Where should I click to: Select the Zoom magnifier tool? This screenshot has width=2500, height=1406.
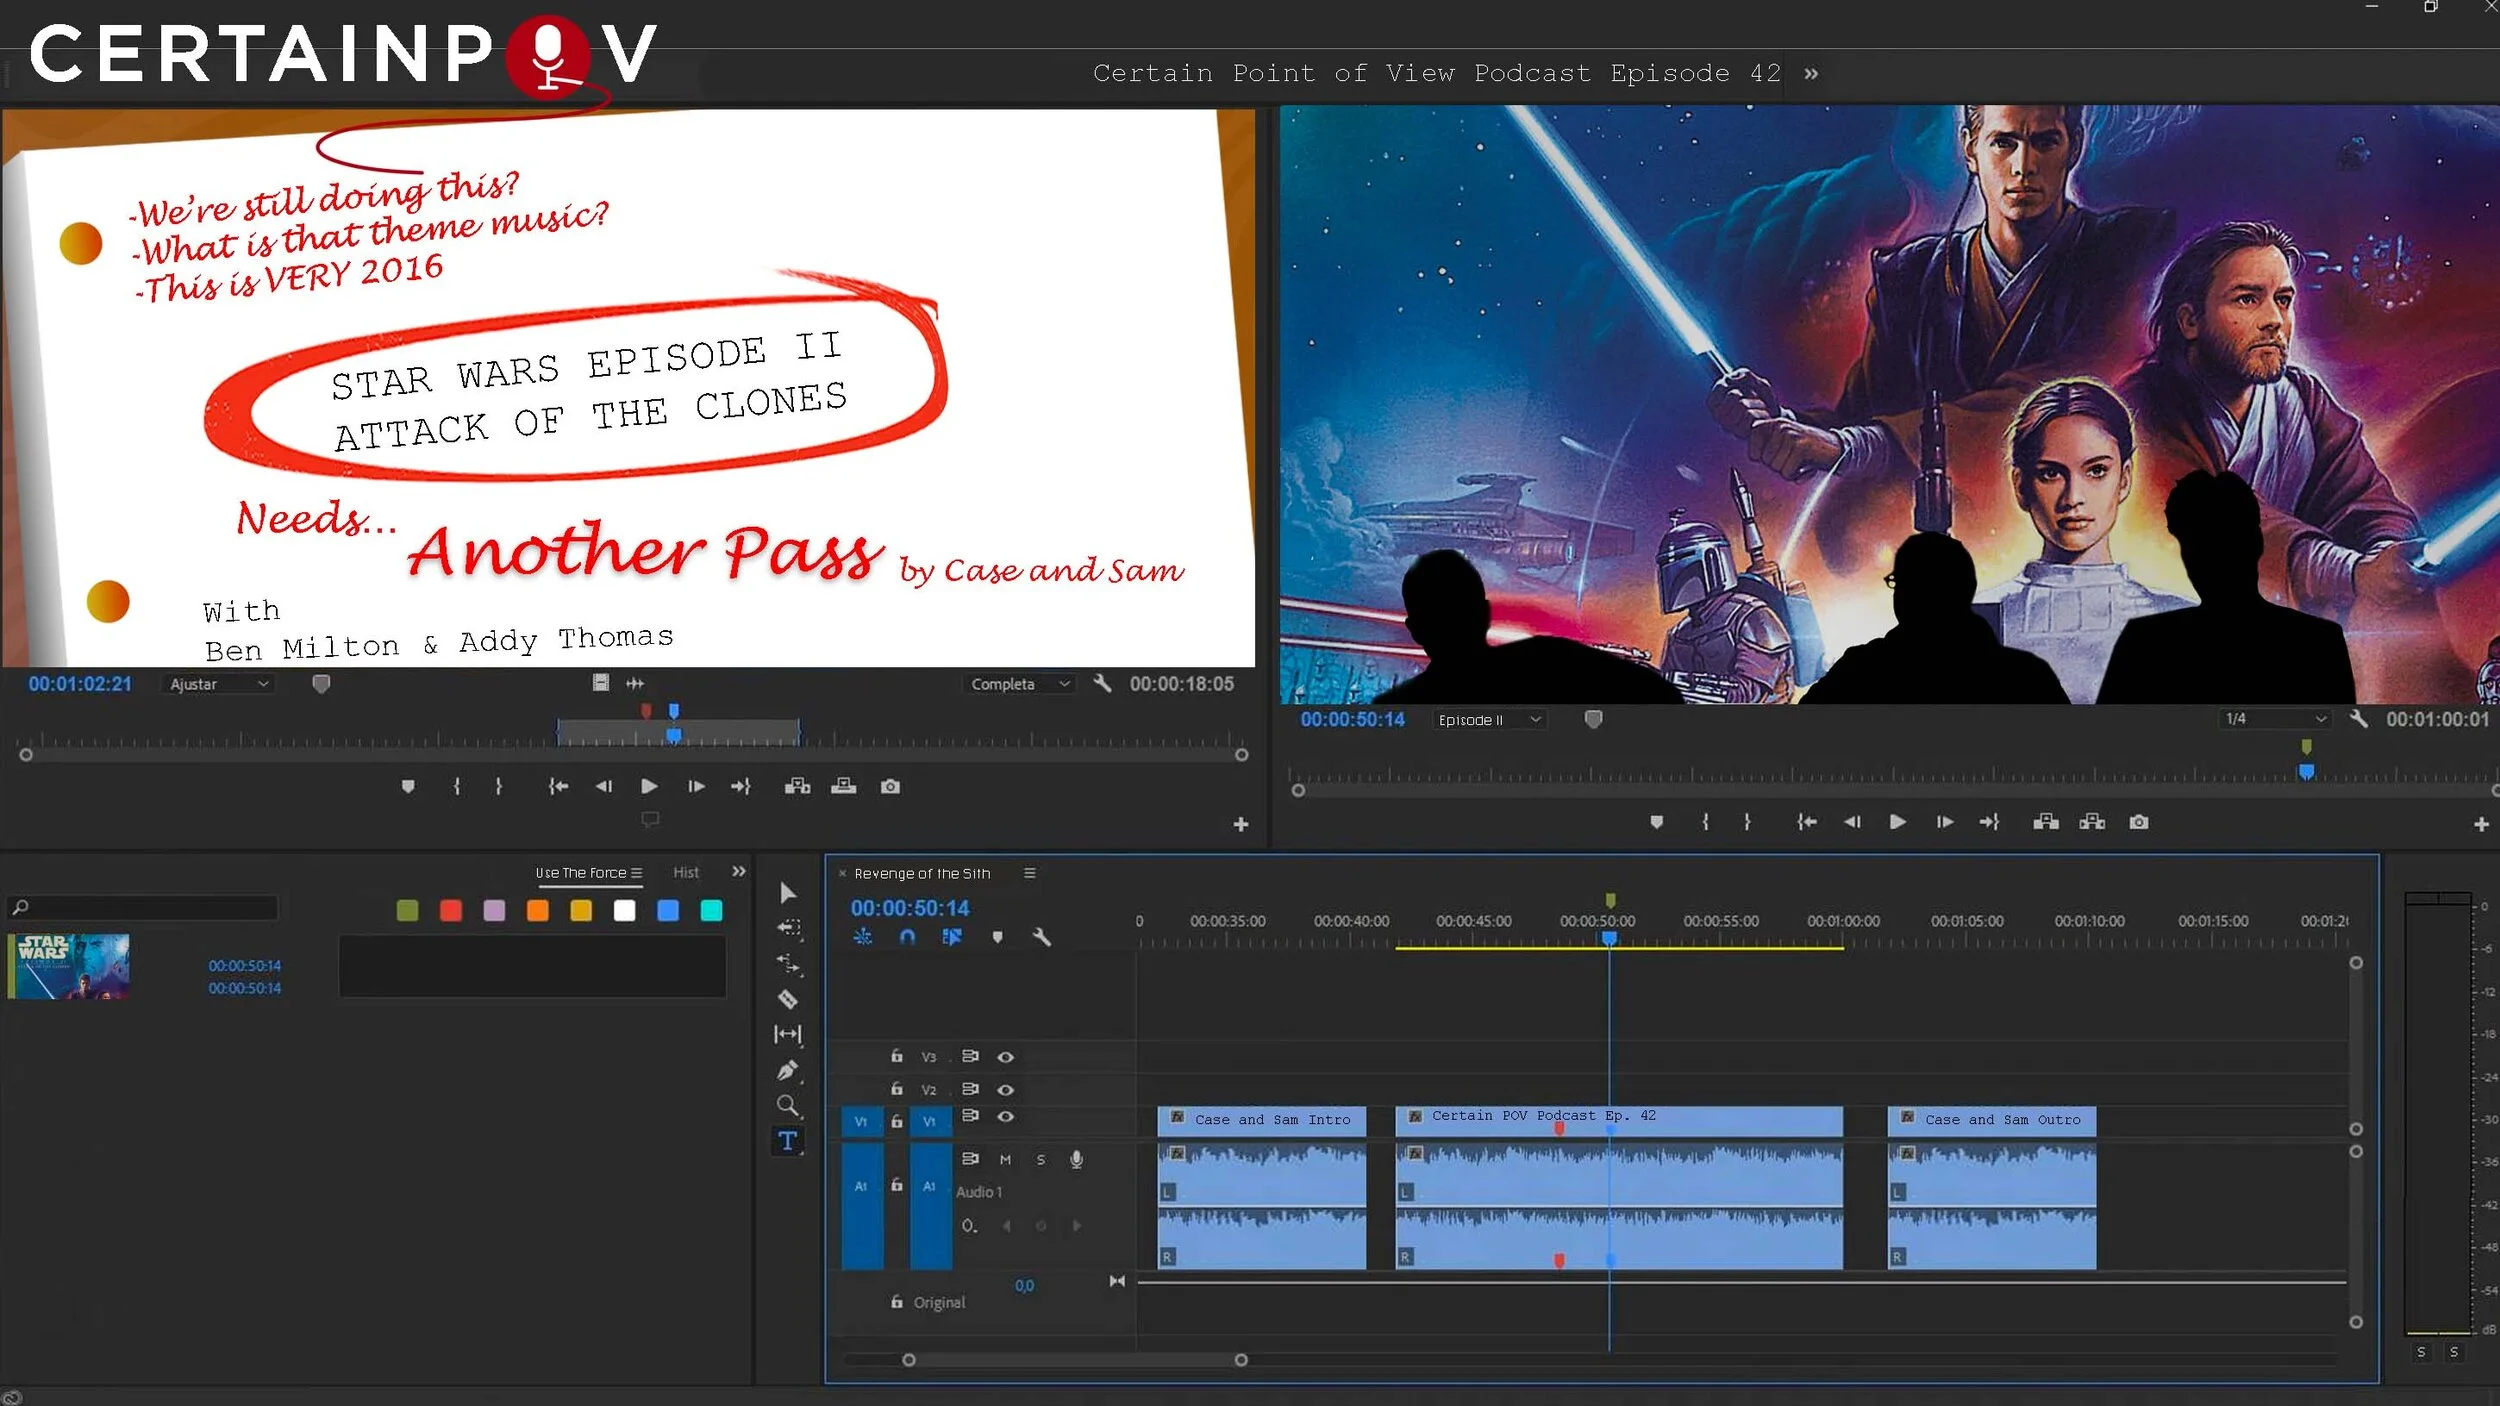tap(788, 1105)
